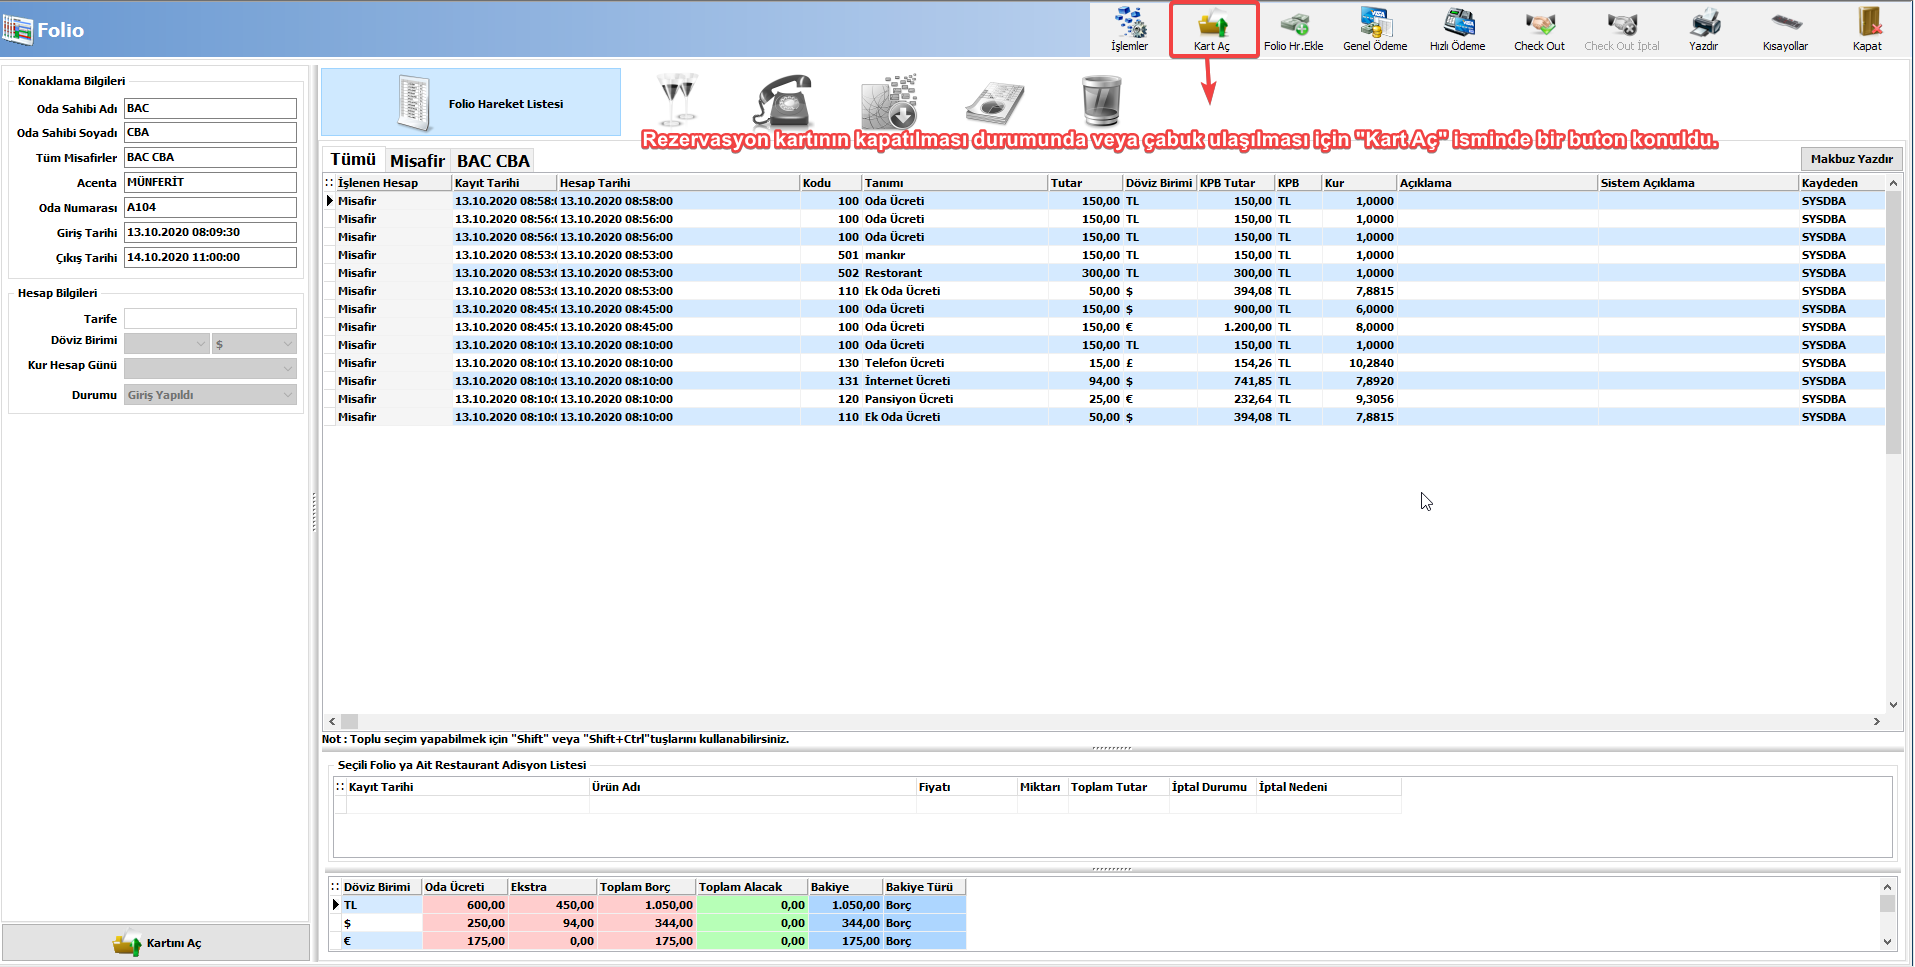Click the Ürün Adı column header
1915x967 pixels.
pos(752,787)
